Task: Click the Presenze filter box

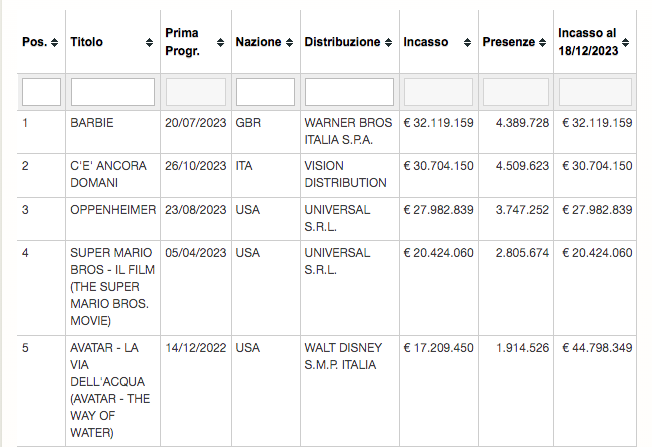Action: pyautogui.click(x=516, y=92)
